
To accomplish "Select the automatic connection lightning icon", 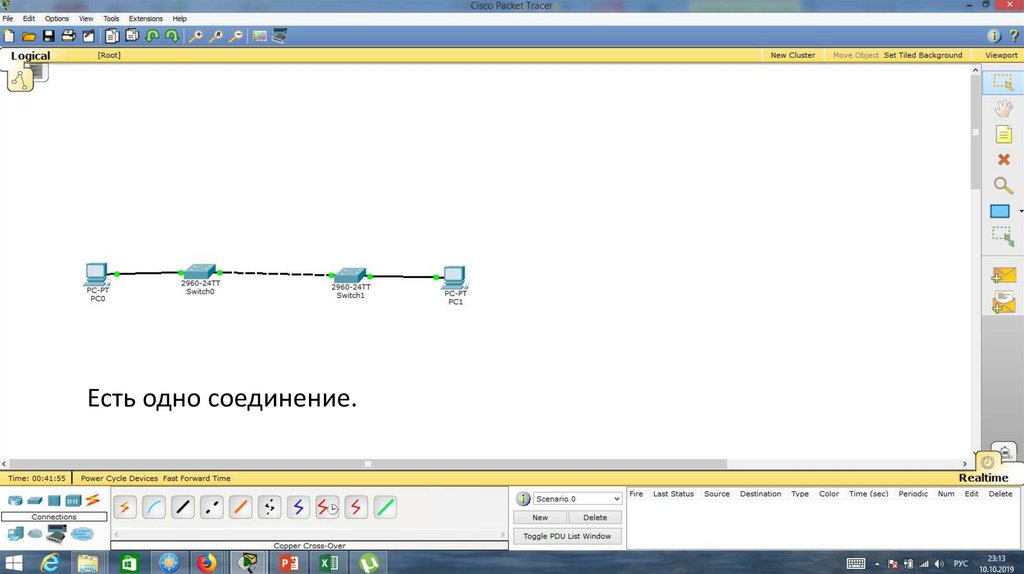I will click(x=125, y=507).
